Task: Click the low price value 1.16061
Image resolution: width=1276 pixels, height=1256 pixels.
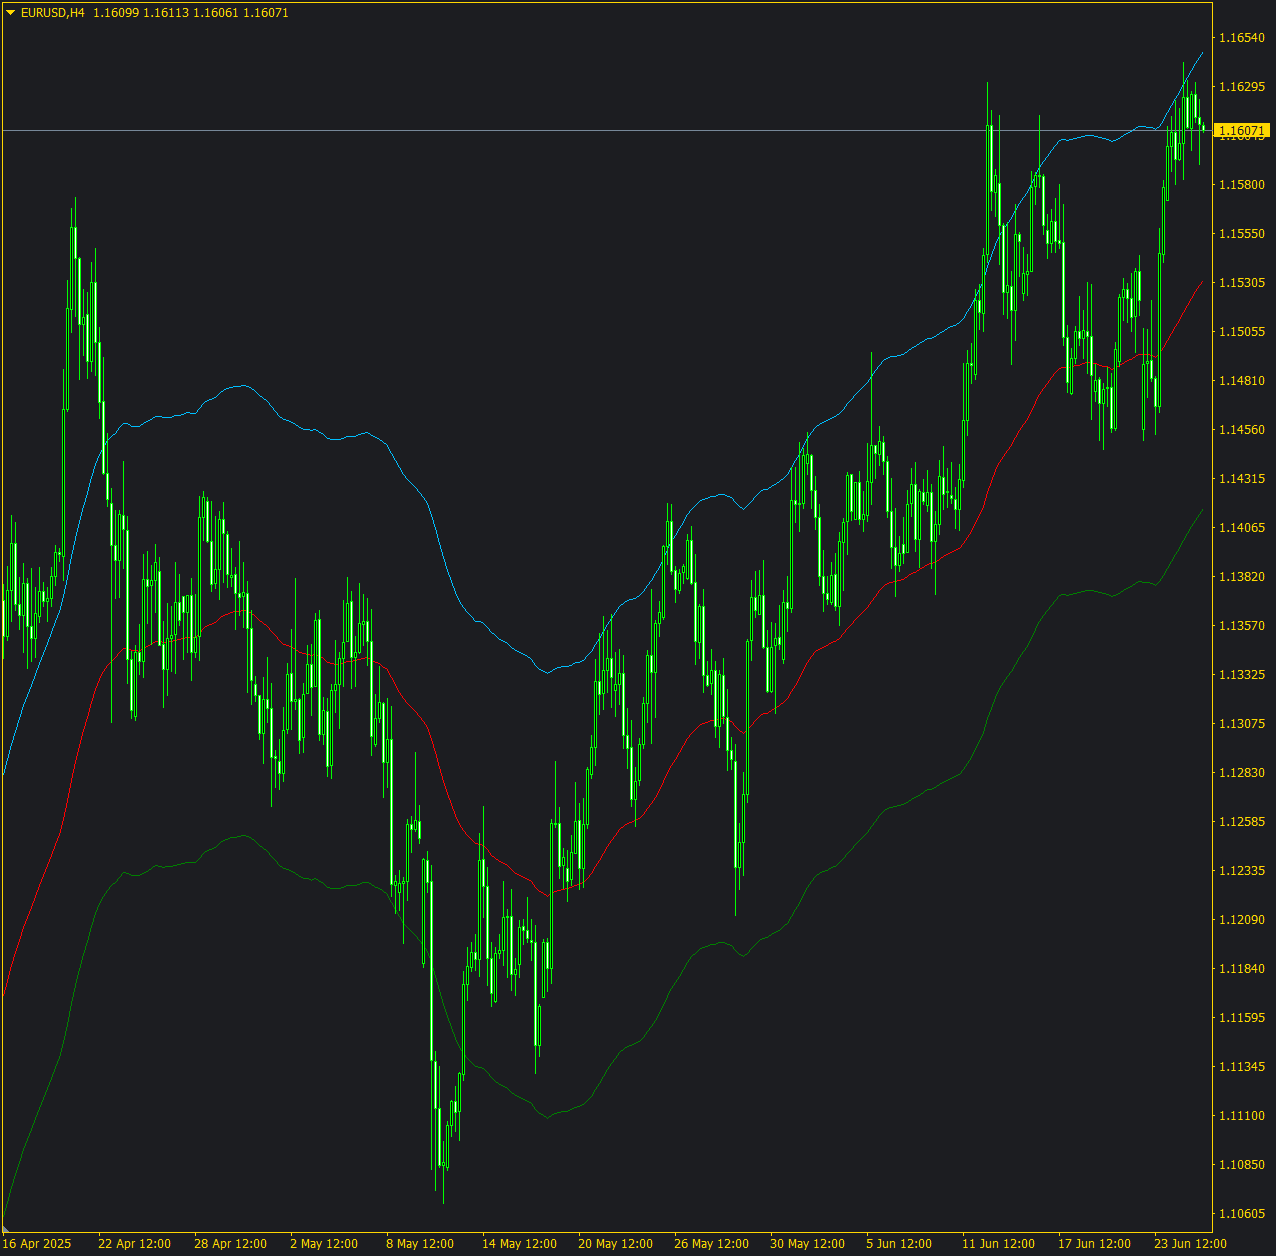Action: [215, 13]
